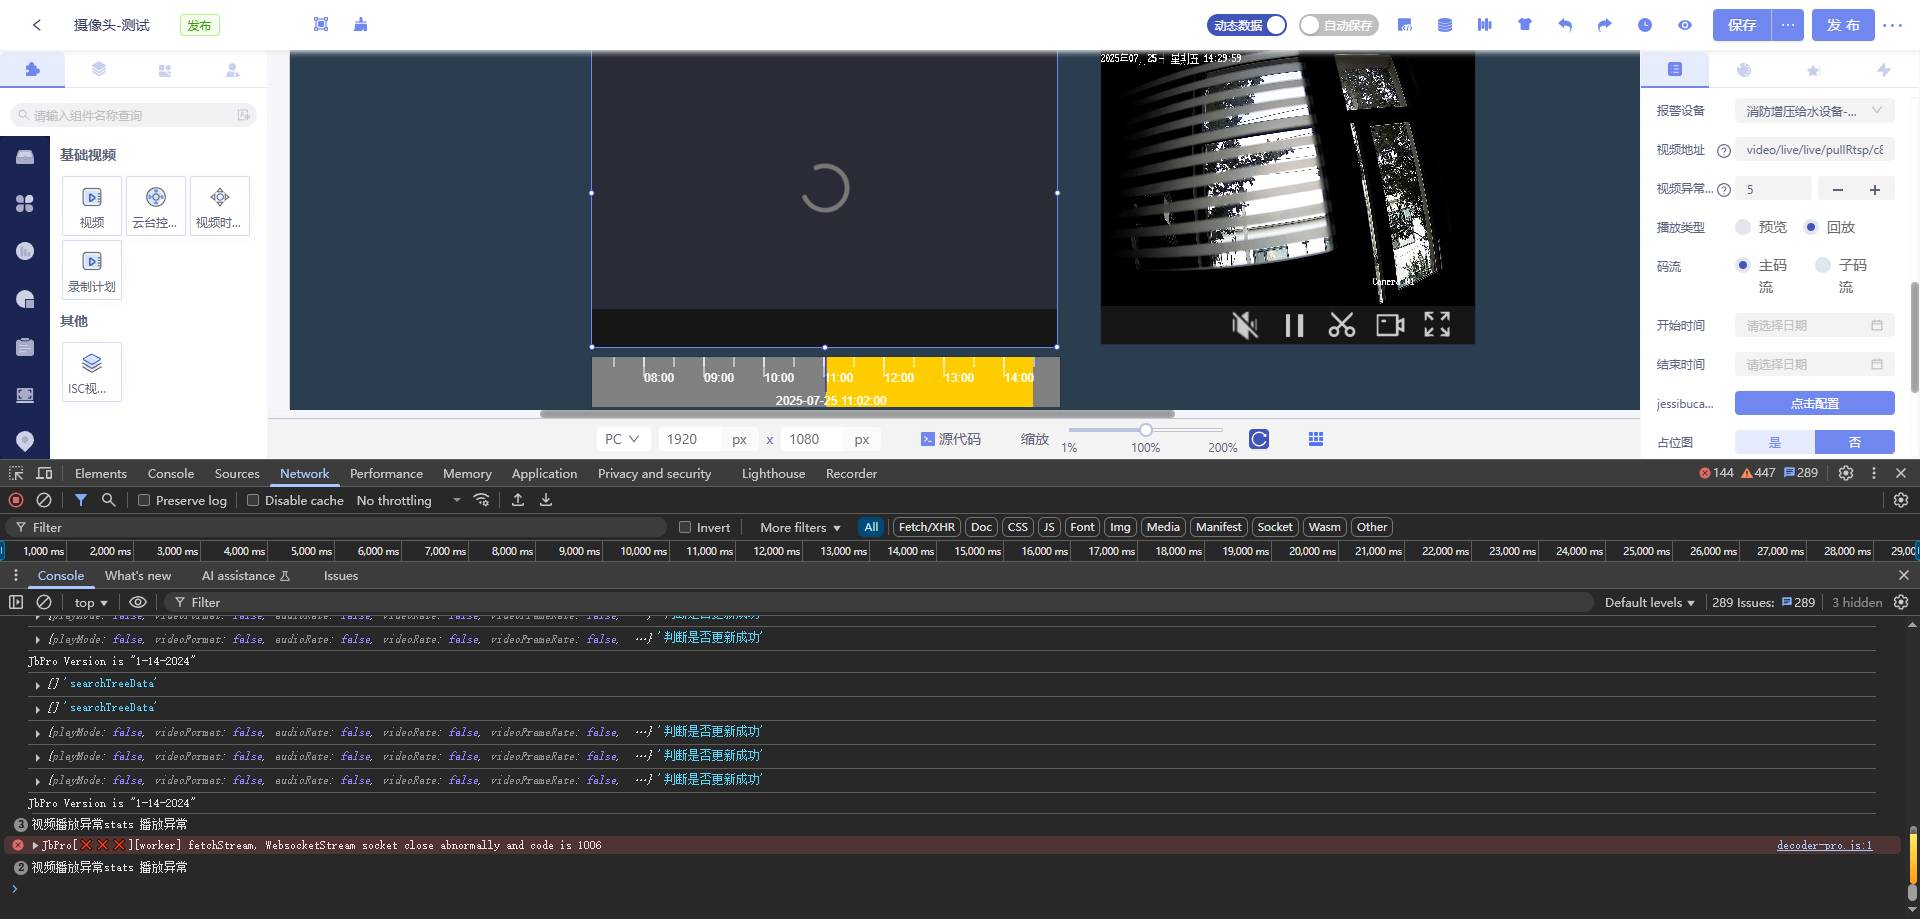This screenshot has height=919, width=1920.
Task: Open DevTools settings gear
Action: point(1846,473)
